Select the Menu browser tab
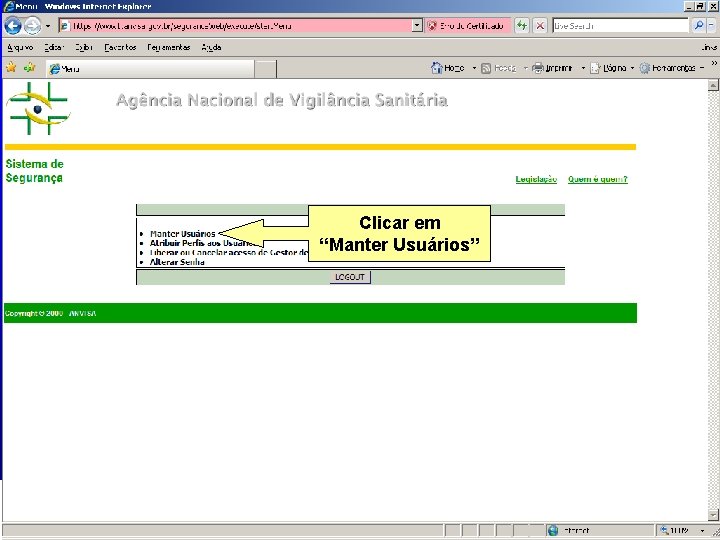The width and height of the screenshot is (720, 540). coord(151,69)
